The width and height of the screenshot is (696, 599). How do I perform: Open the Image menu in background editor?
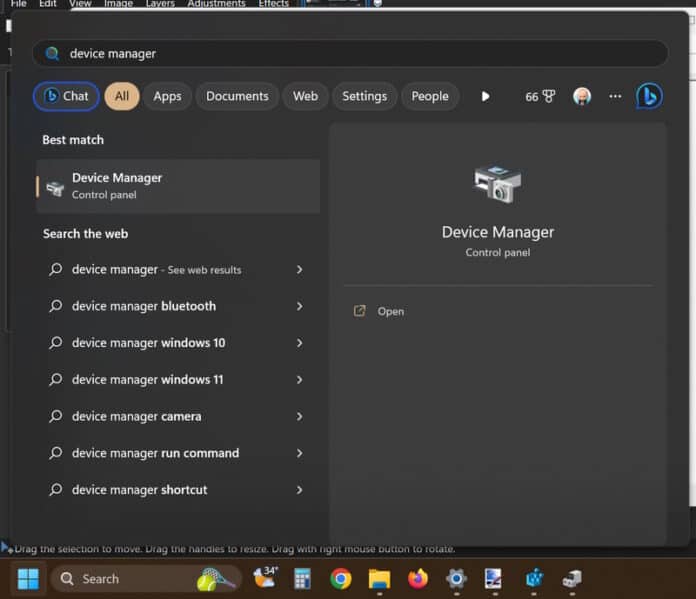tap(119, 4)
